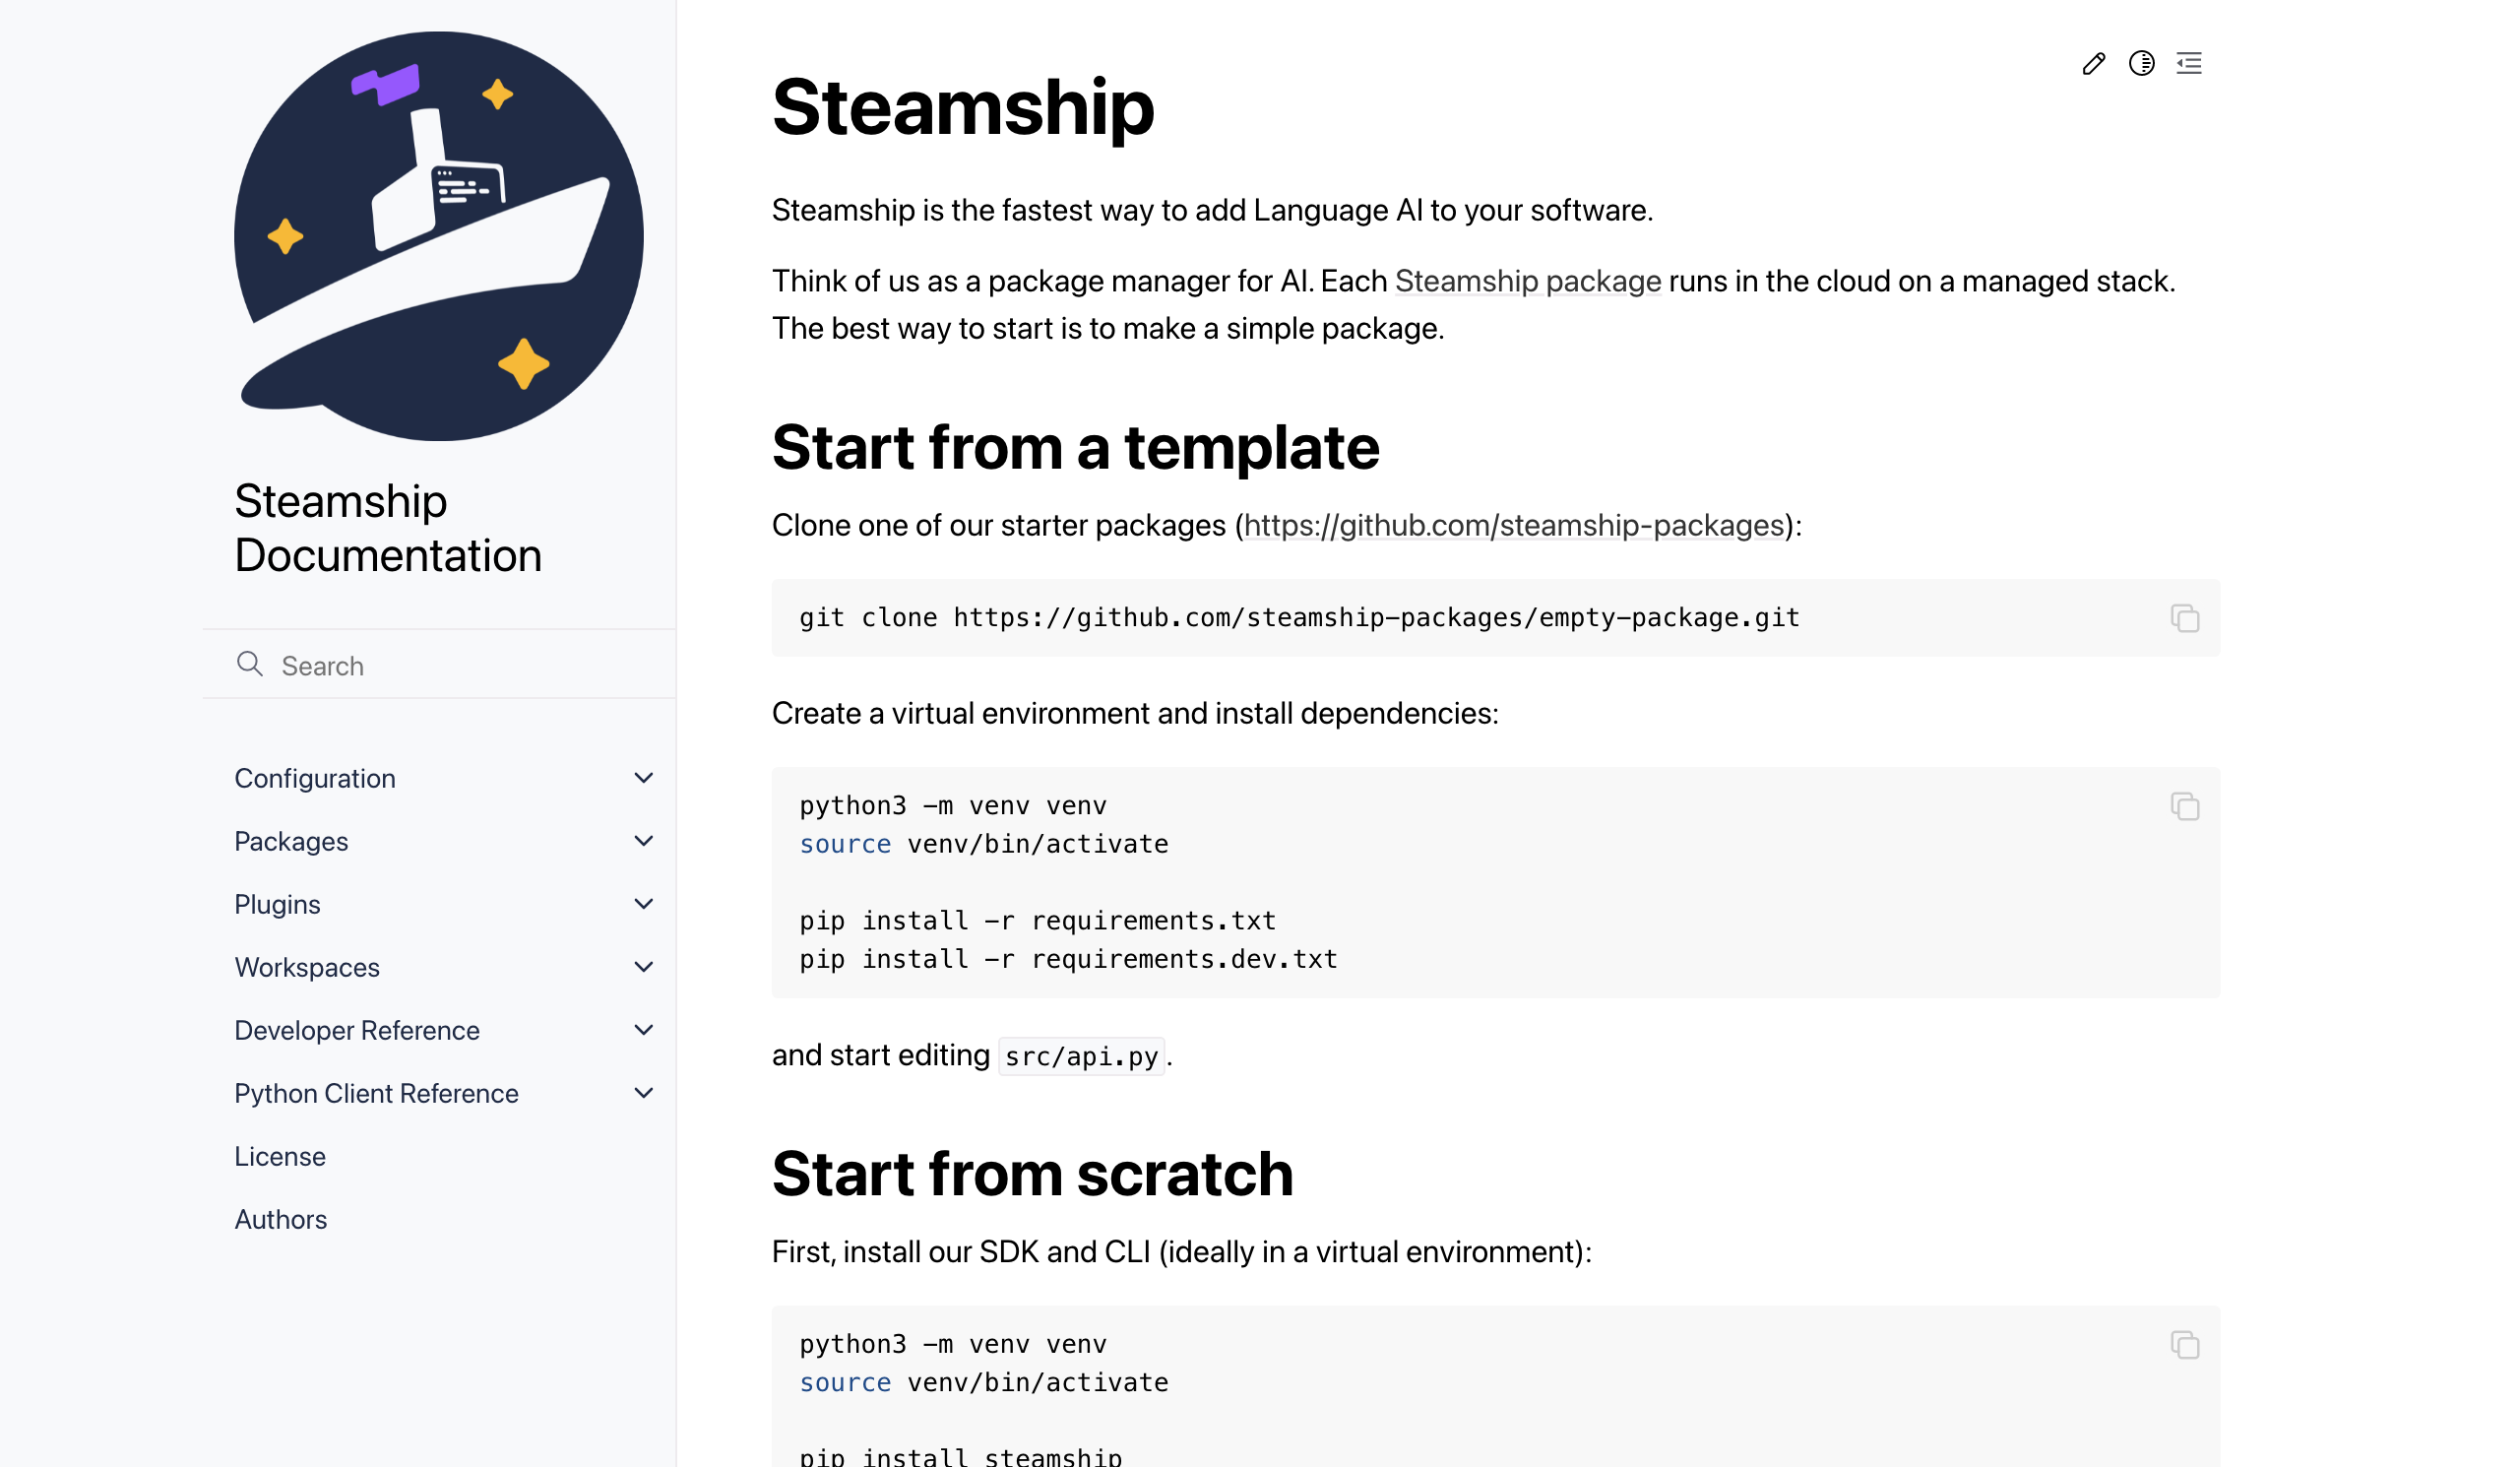Open the Python Client Reference page
The width and height of the screenshot is (2520, 1467).
click(x=376, y=1093)
